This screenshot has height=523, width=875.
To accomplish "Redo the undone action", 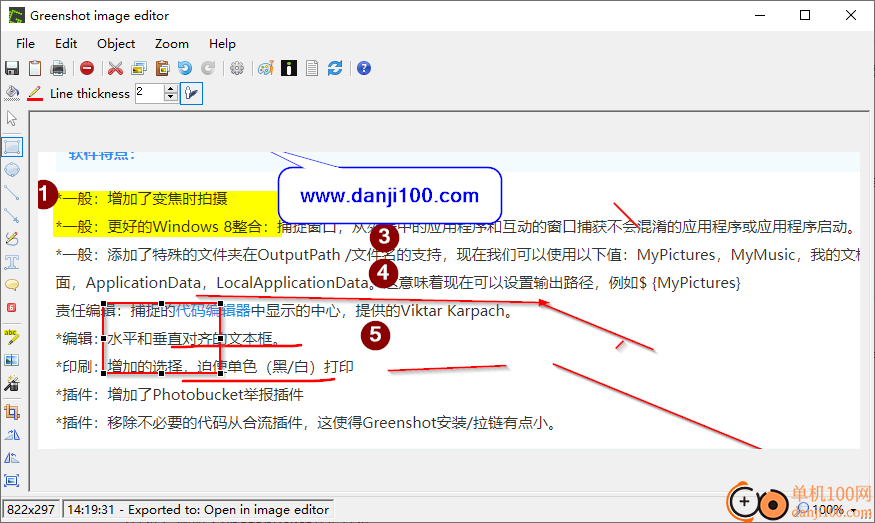I will (208, 68).
